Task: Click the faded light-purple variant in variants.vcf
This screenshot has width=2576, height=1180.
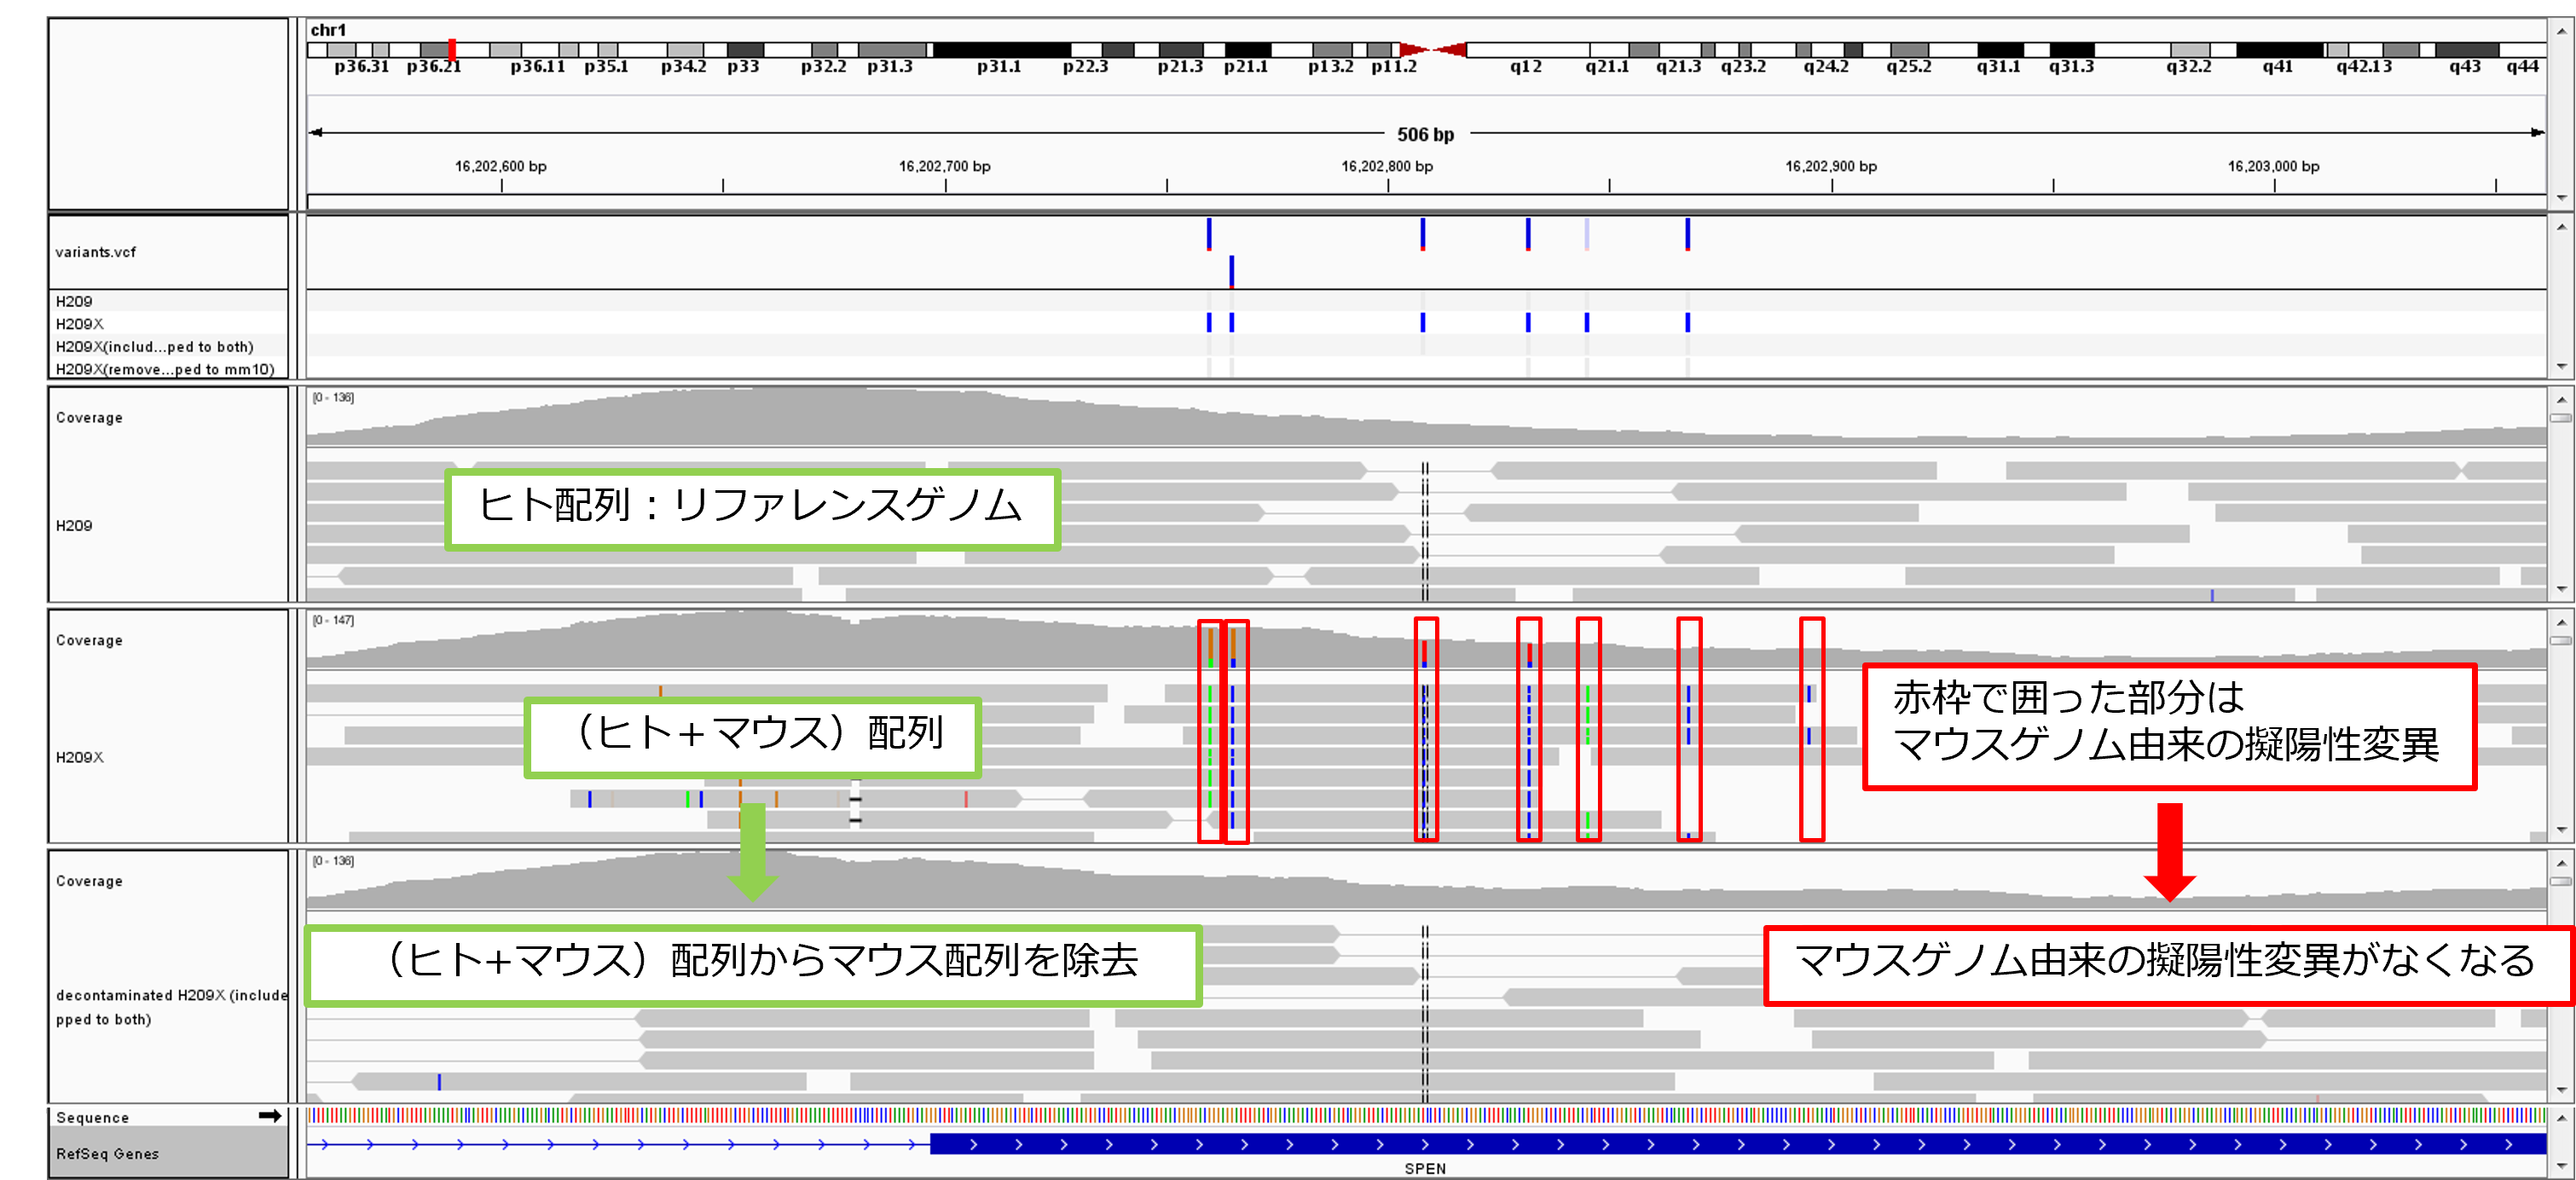Action: (x=1587, y=234)
